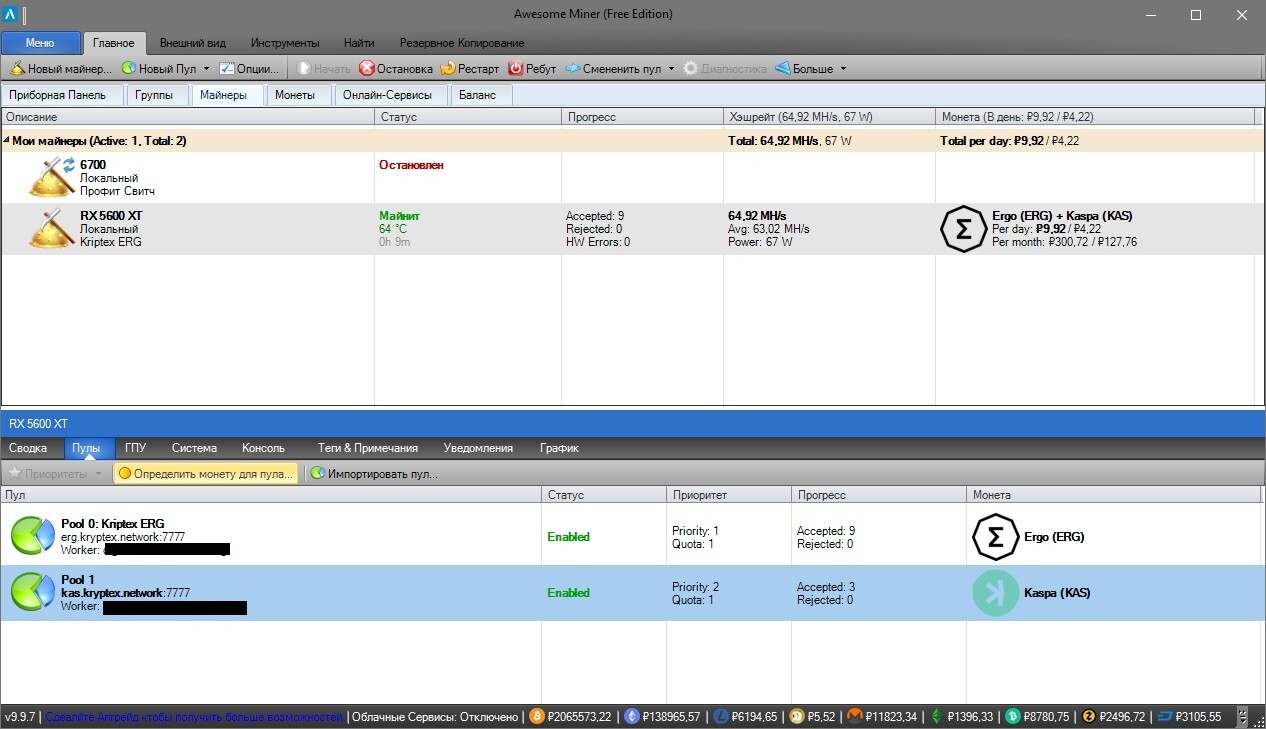The width and height of the screenshot is (1266, 729).
Task: Click the Больше toolbar button
Action: [x=804, y=69]
